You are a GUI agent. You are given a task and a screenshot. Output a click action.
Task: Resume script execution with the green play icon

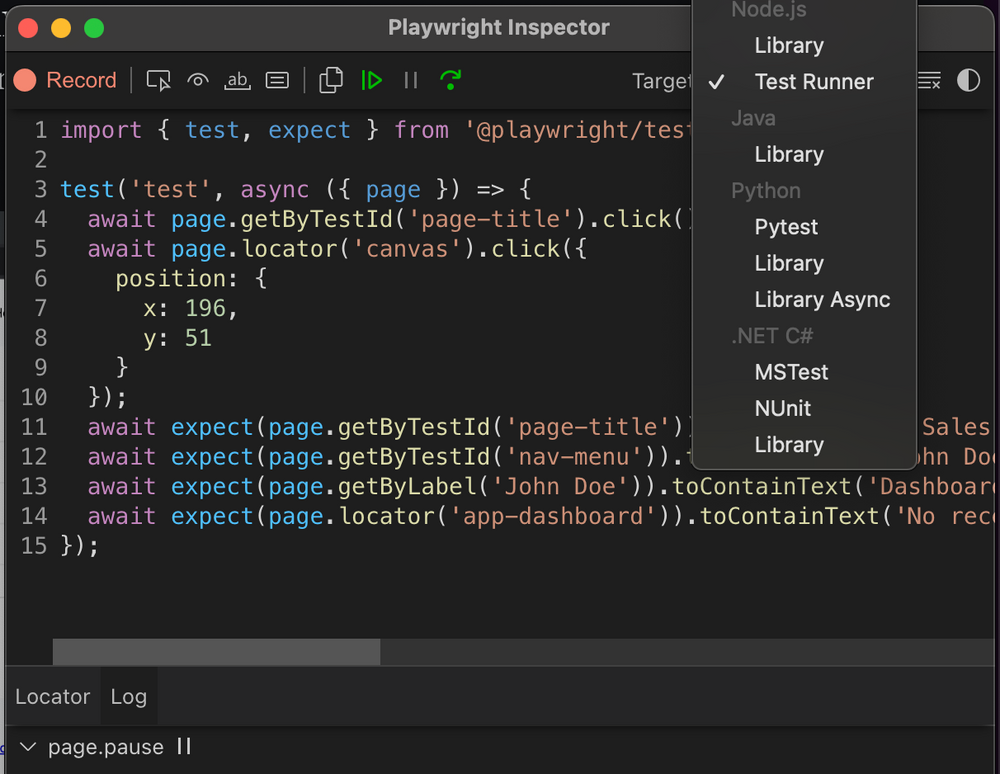pos(371,80)
